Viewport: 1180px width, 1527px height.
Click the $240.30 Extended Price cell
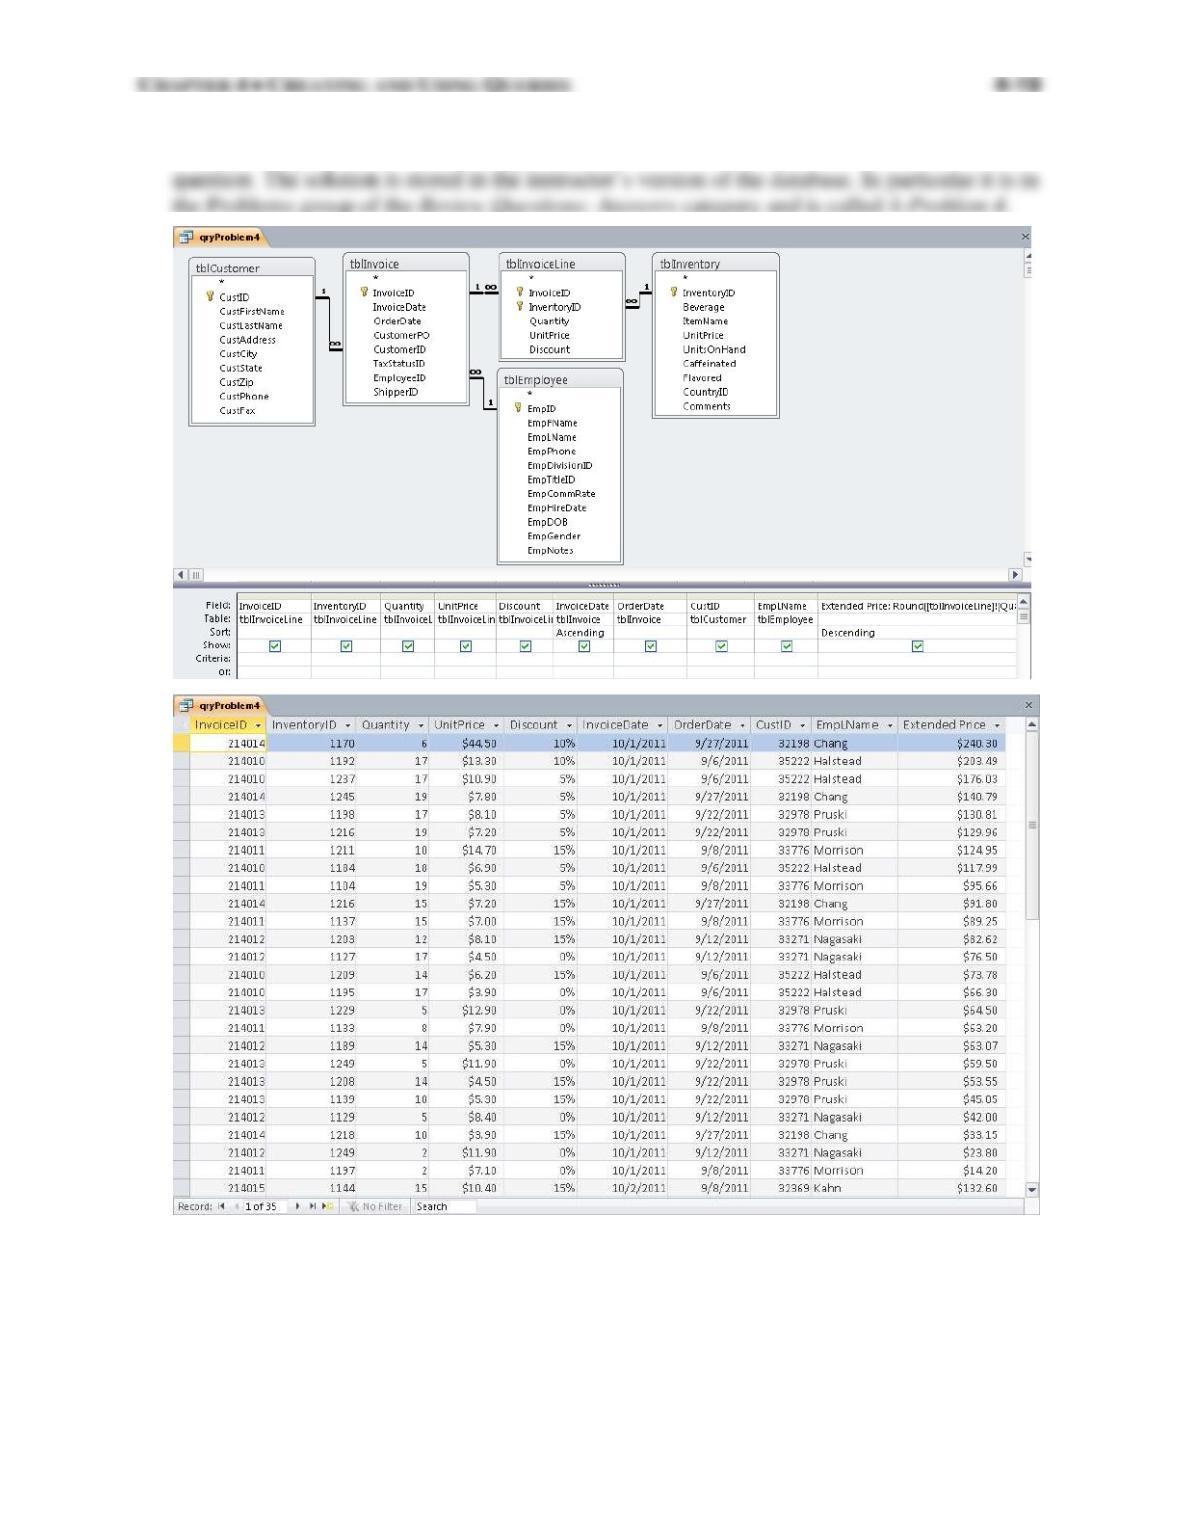(951, 743)
